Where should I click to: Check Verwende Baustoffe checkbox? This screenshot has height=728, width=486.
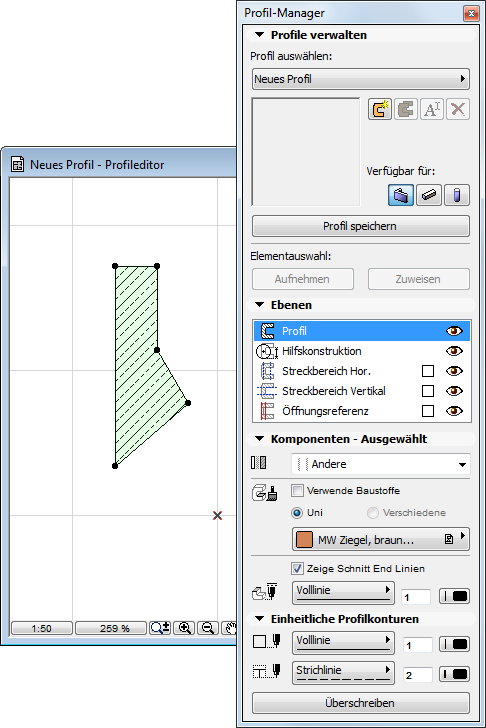coord(297,491)
